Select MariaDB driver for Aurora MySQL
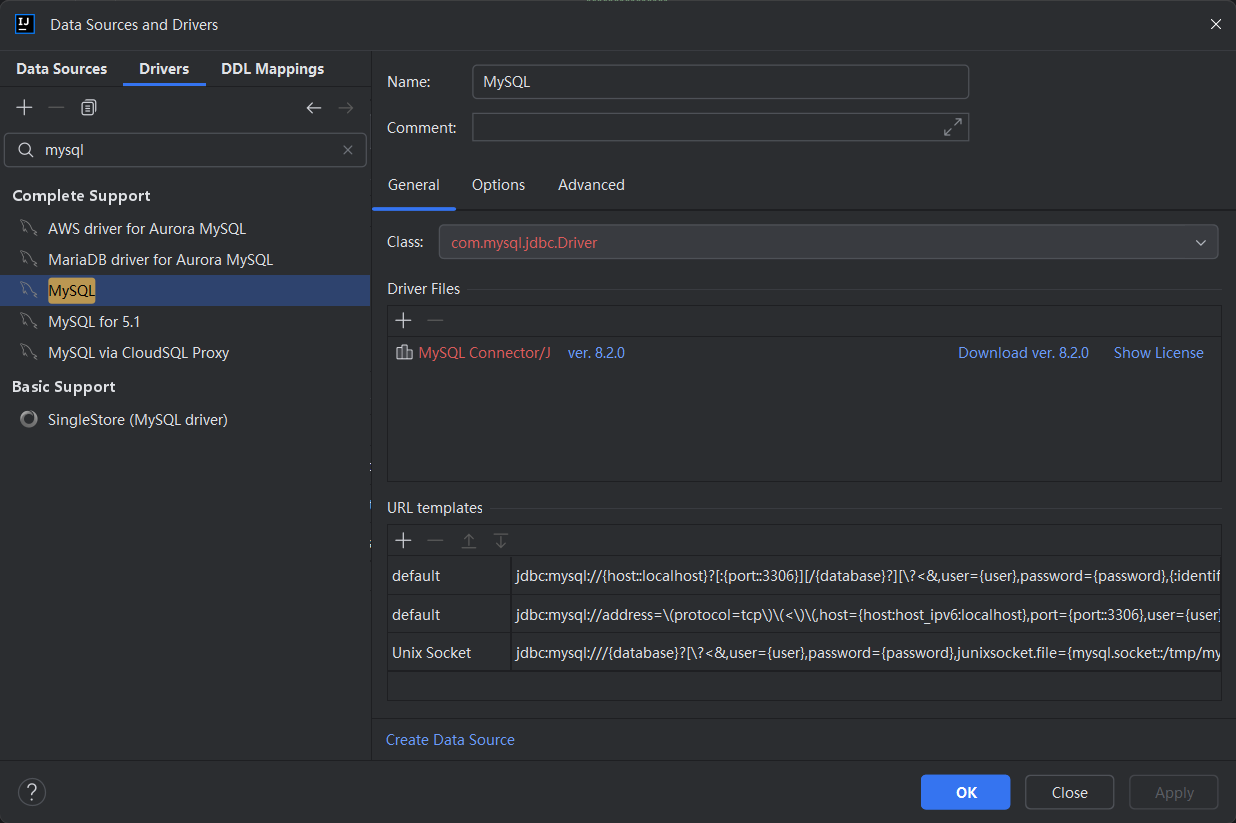Screen dimensions: 1236x823 pos(160,259)
